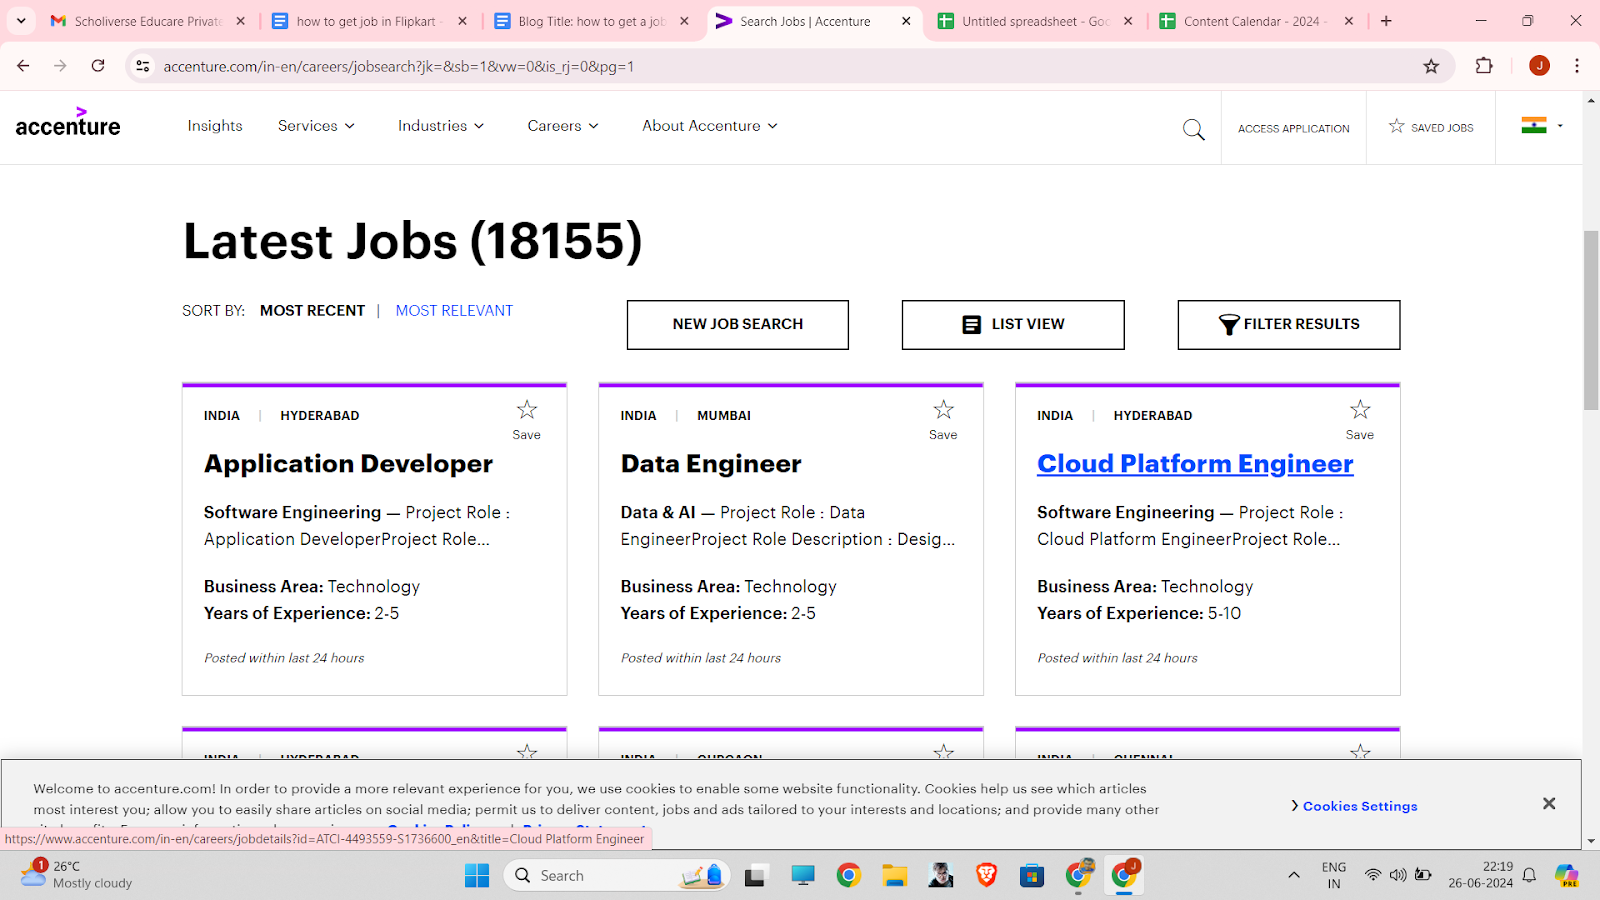Close the Search Jobs Accenture tab

[x=906, y=21]
